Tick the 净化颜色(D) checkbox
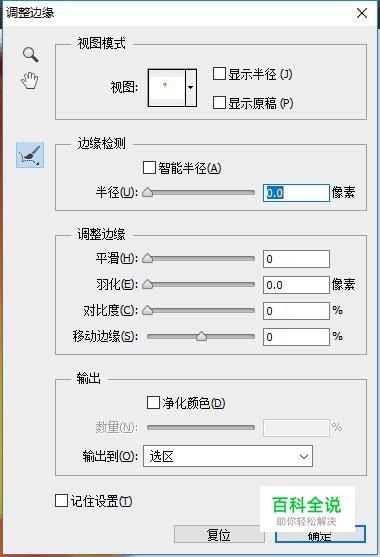 pyautogui.click(x=153, y=402)
